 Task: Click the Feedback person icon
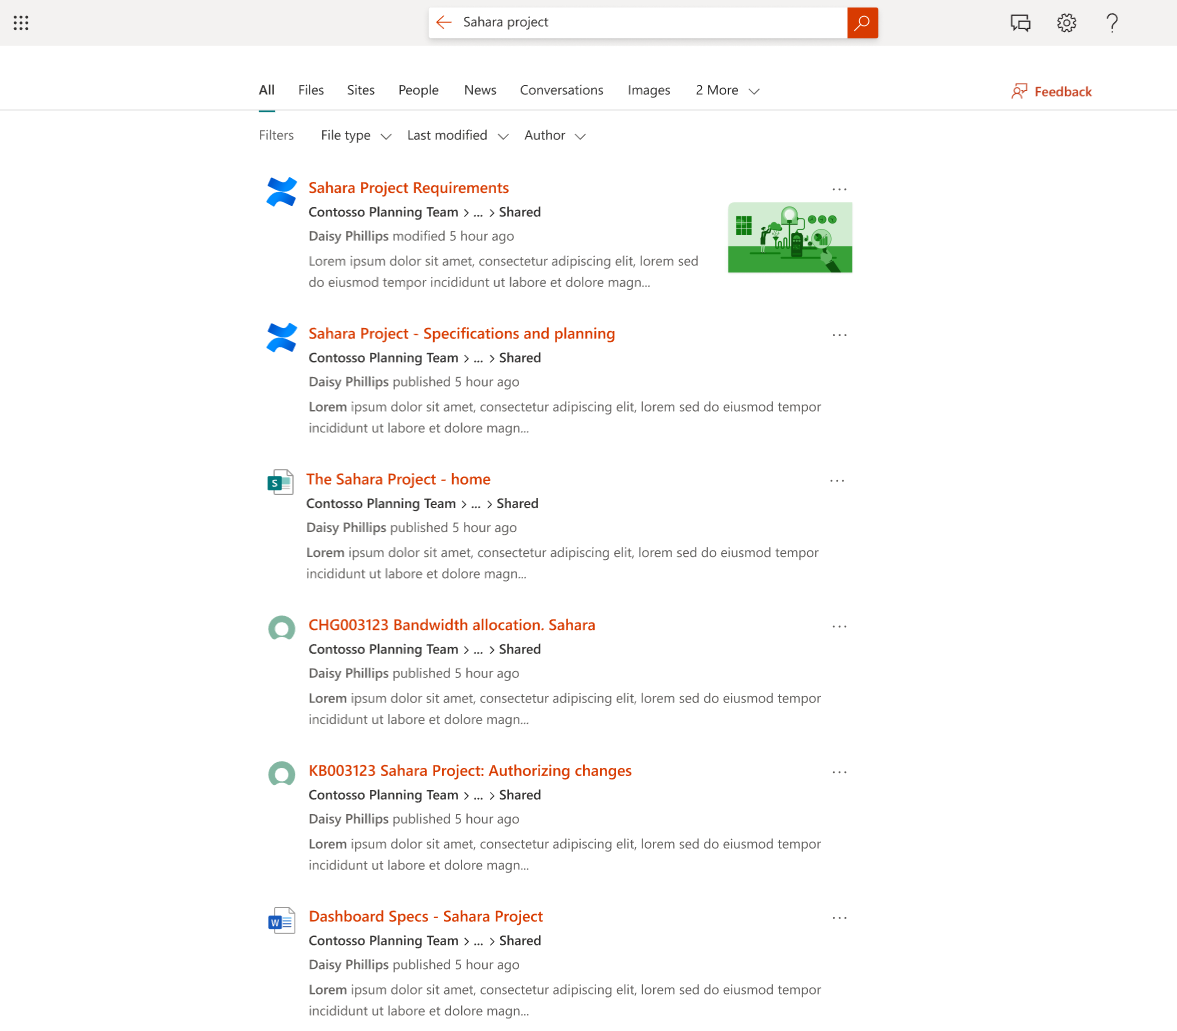(1019, 91)
